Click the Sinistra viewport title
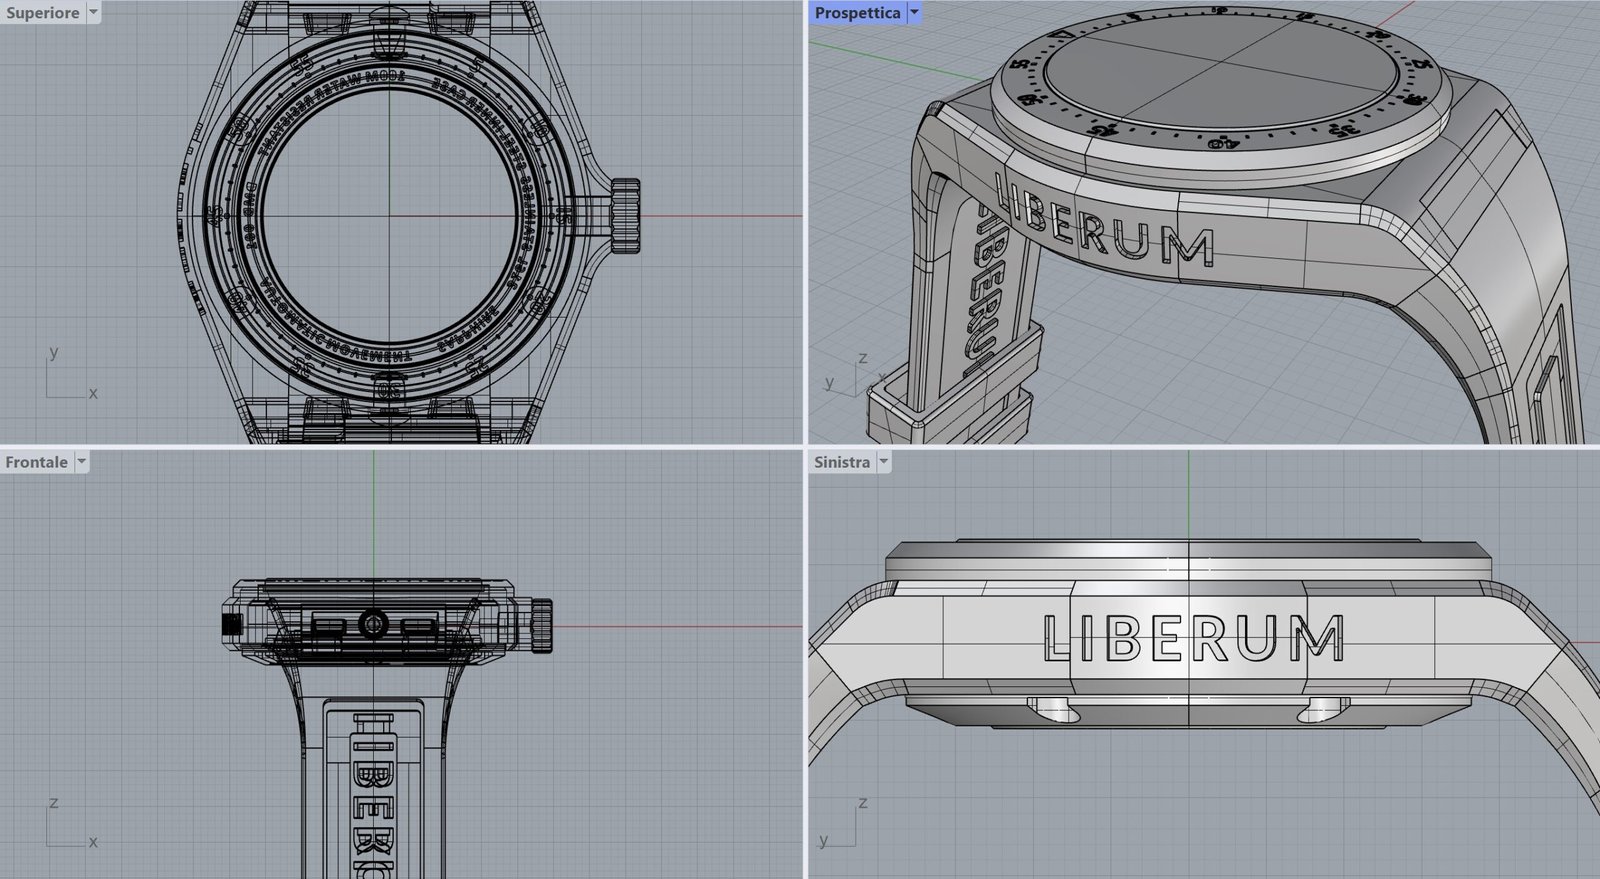Viewport: 1600px width, 879px height. pos(842,462)
